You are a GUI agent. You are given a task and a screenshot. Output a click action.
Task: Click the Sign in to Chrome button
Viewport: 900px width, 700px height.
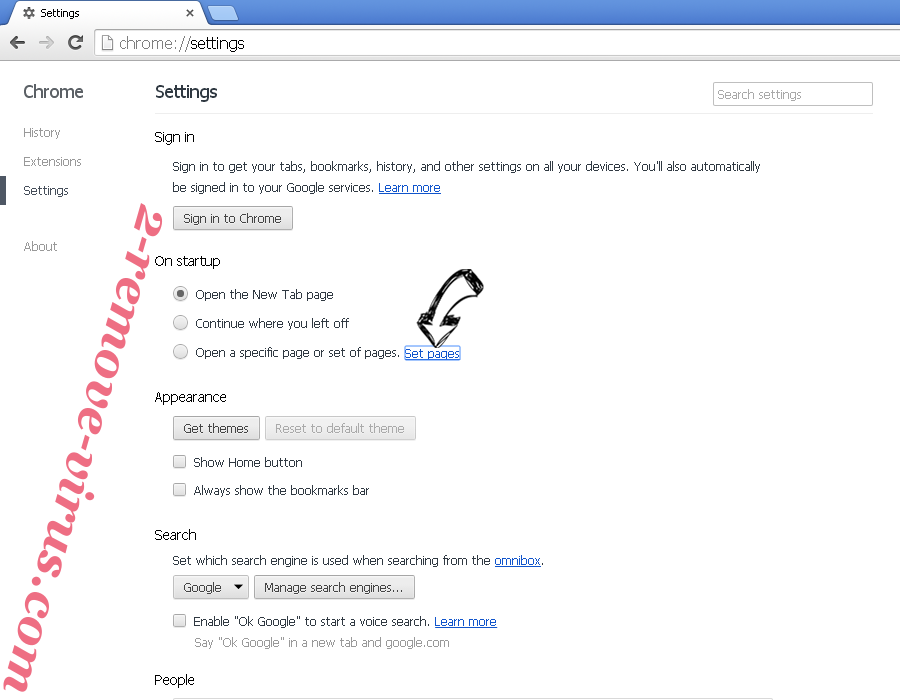232,219
